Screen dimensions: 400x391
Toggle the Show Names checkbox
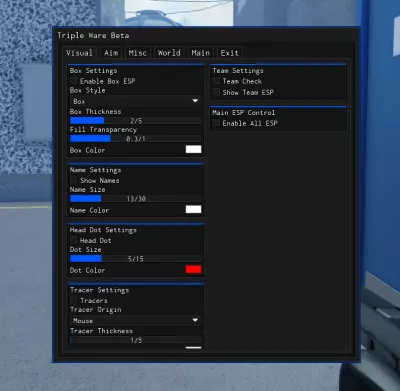pos(74,180)
